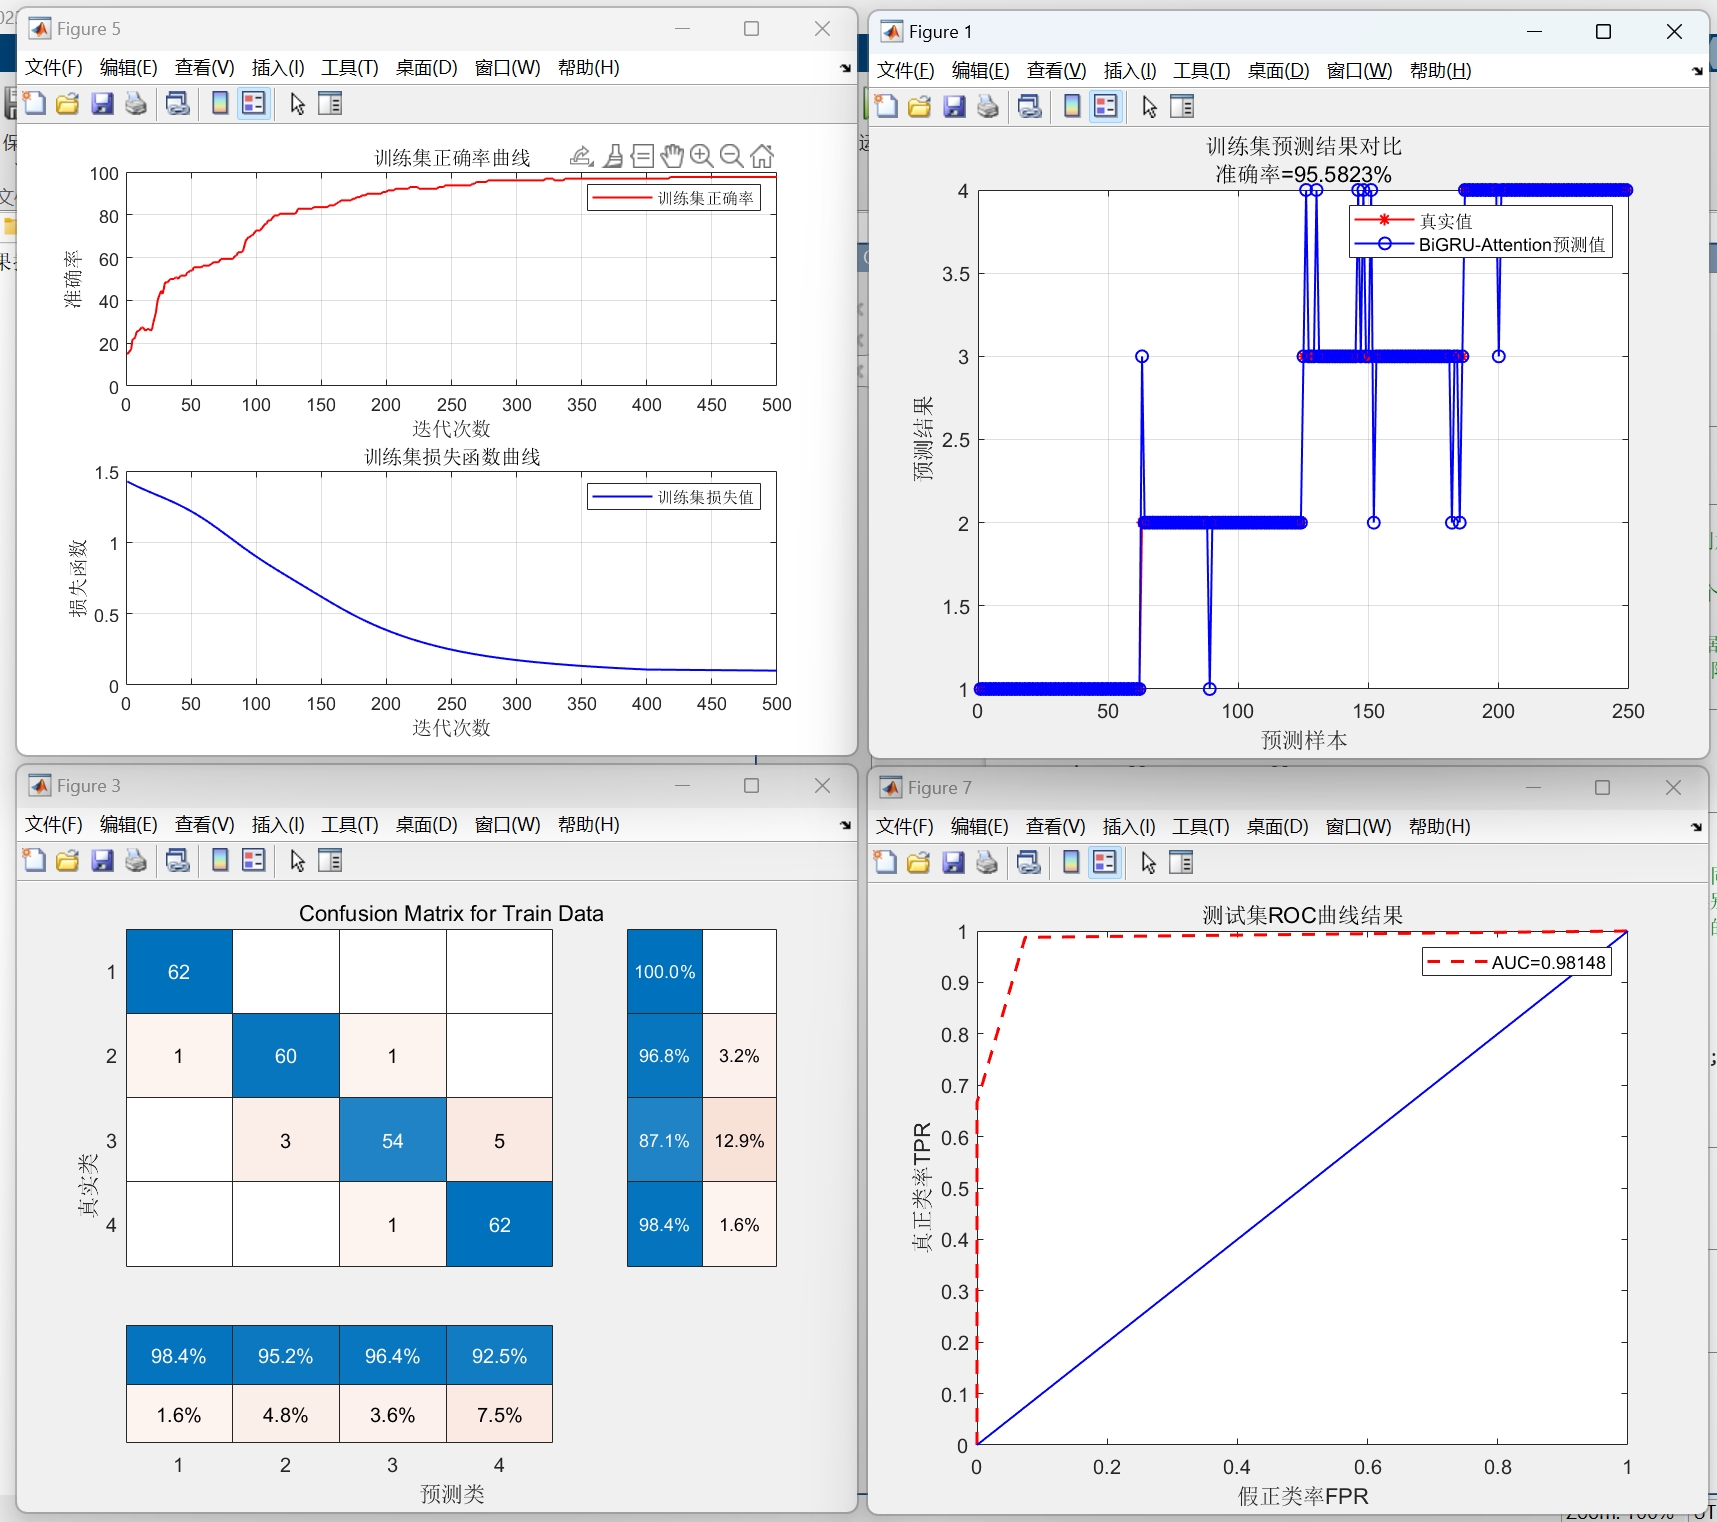
Task: Open the 插入(I) menu in Figure 1
Action: click(x=1129, y=70)
